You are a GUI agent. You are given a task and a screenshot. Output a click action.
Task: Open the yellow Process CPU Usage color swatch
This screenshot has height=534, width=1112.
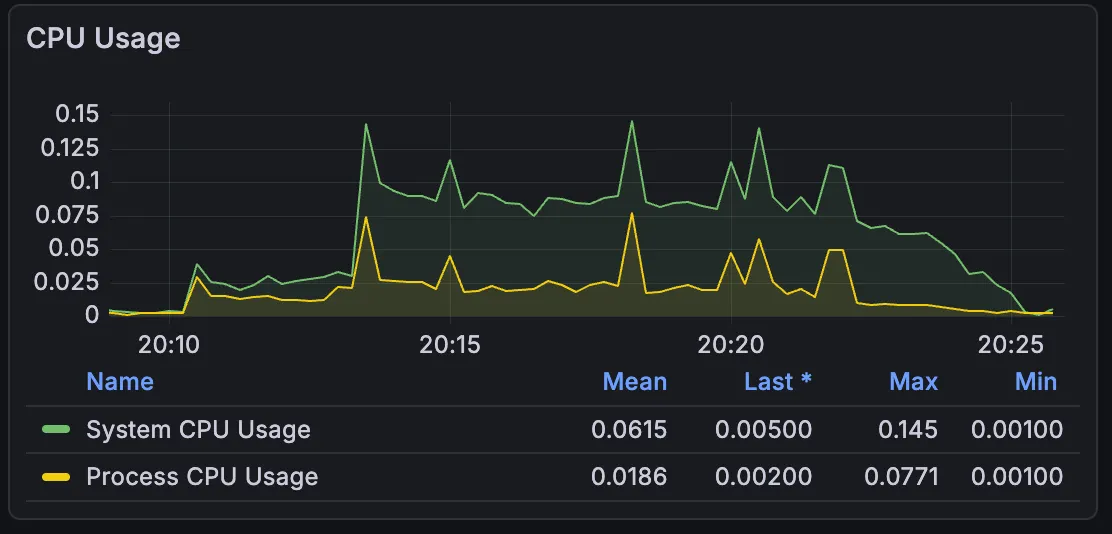[x=56, y=477]
